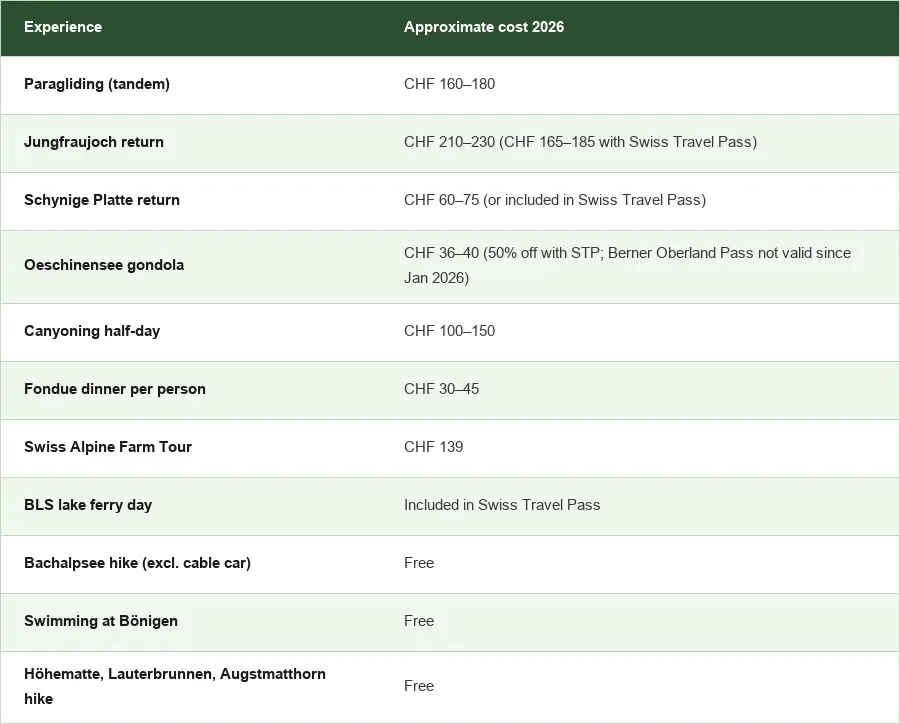Select the 'Canyoning half-day' row label

[x=92, y=331]
